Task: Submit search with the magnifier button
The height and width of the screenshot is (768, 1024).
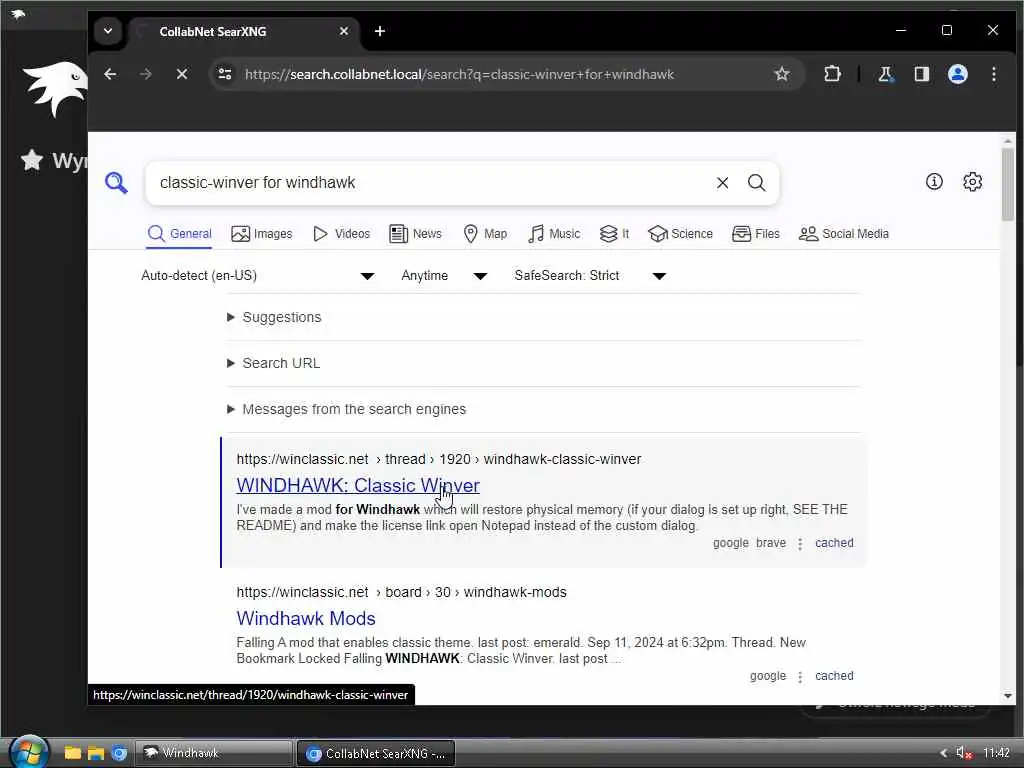Action: click(756, 183)
